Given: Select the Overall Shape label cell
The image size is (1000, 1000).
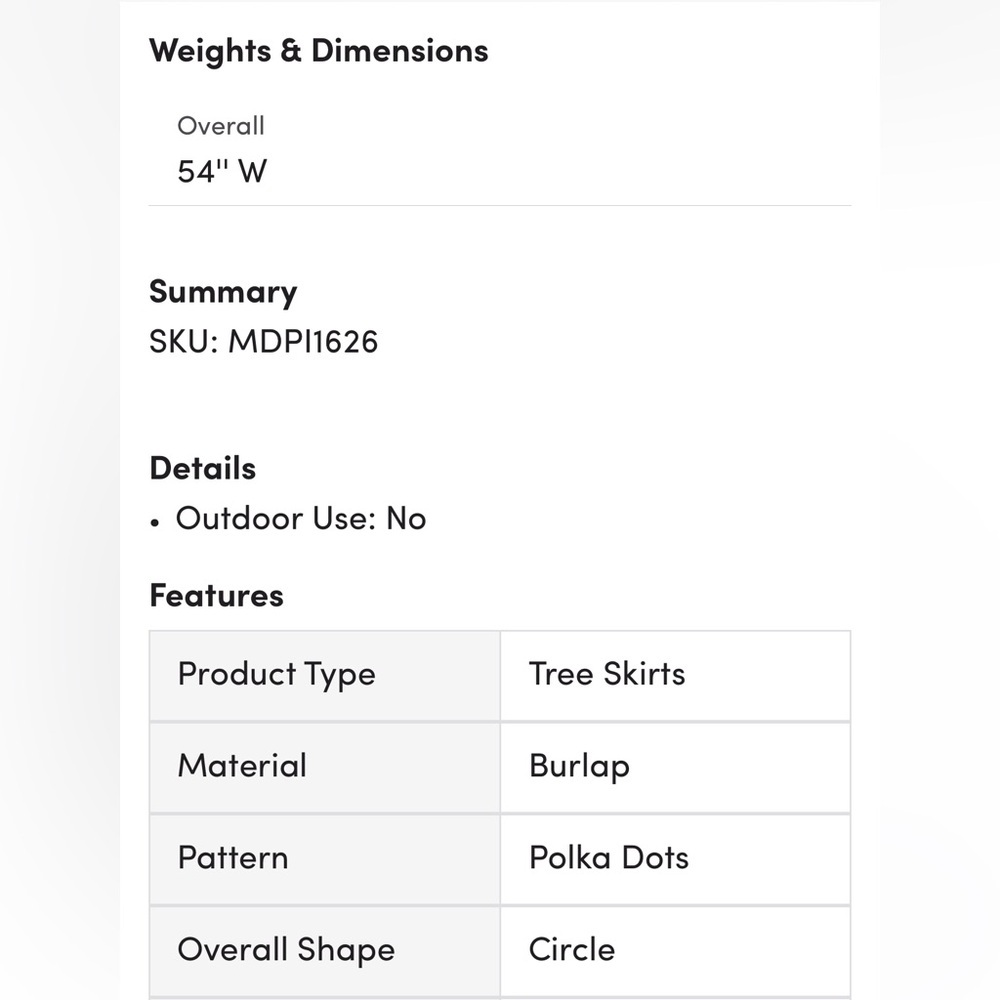Looking at the screenshot, I should [x=325, y=951].
